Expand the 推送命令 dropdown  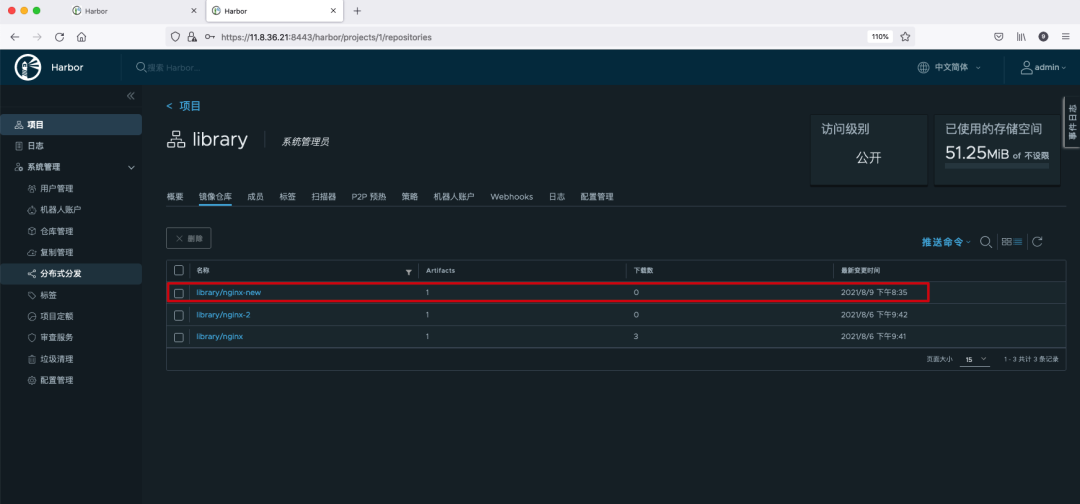[946, 242]
